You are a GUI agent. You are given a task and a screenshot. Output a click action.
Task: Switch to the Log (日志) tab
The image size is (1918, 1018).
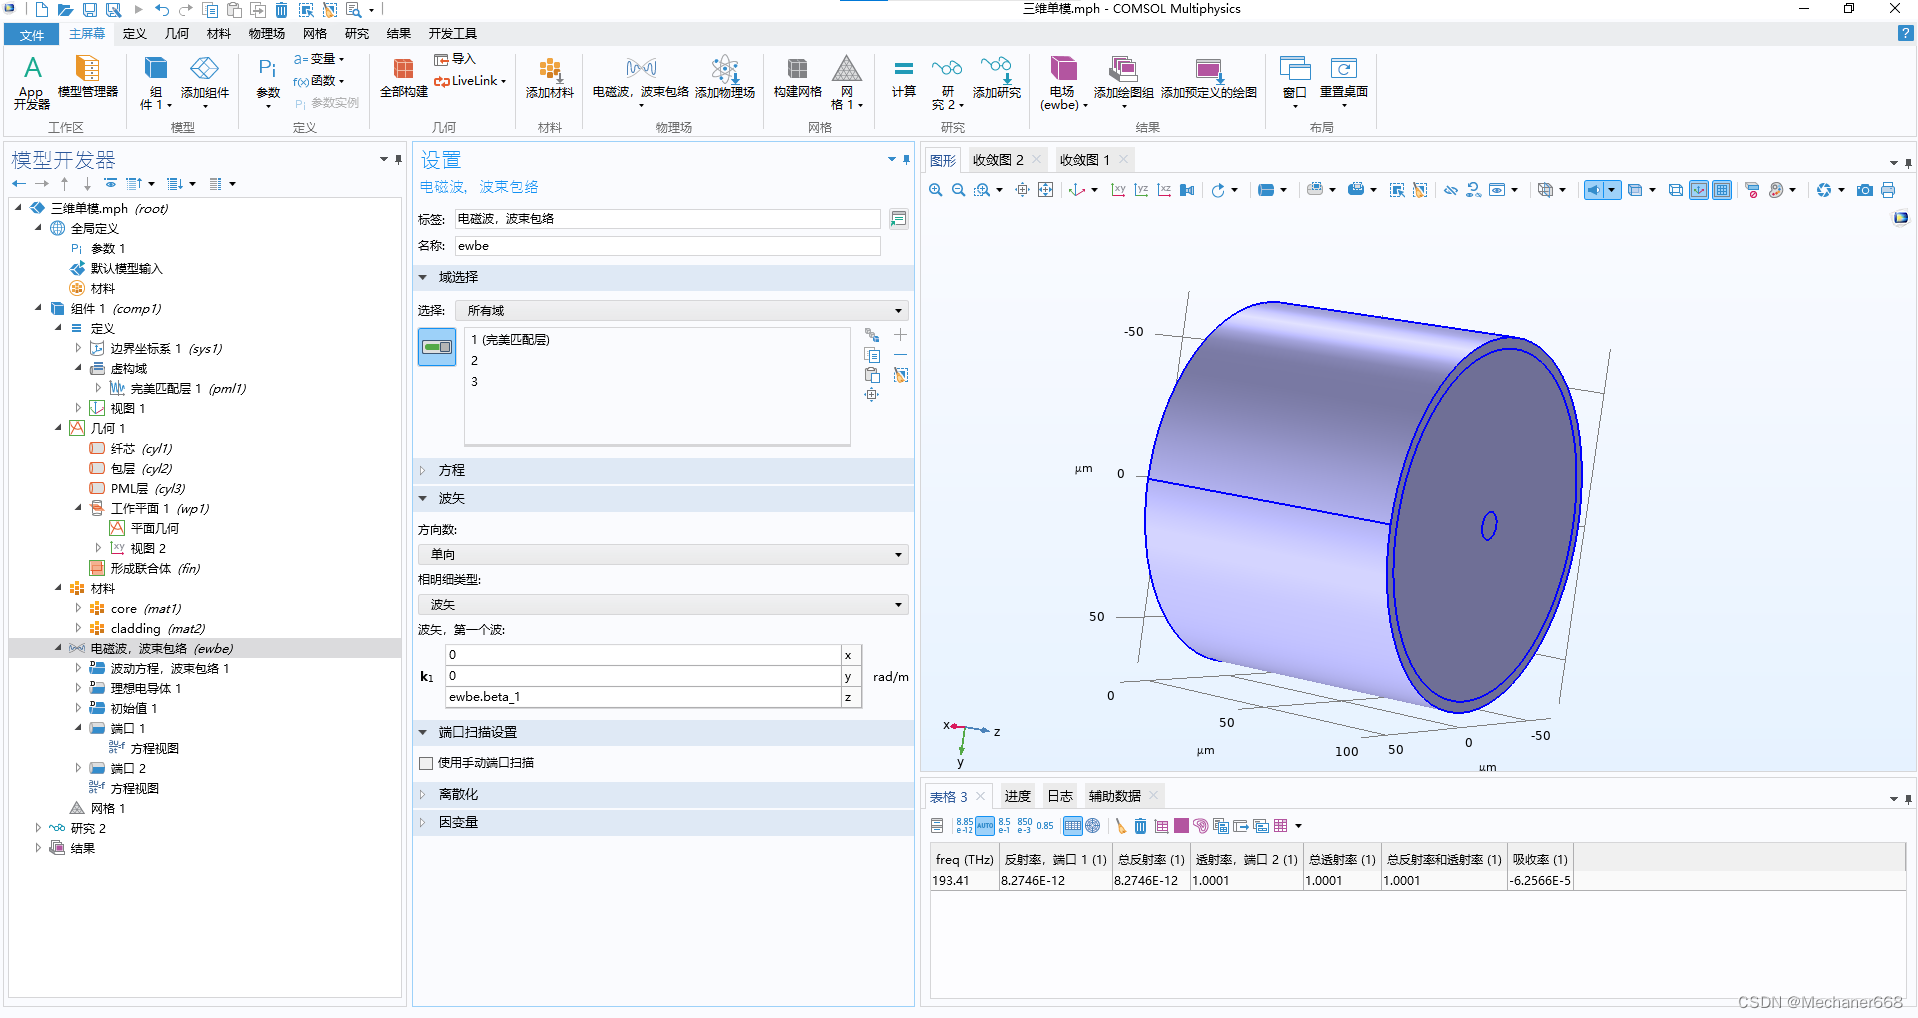tap(1060, 796)
